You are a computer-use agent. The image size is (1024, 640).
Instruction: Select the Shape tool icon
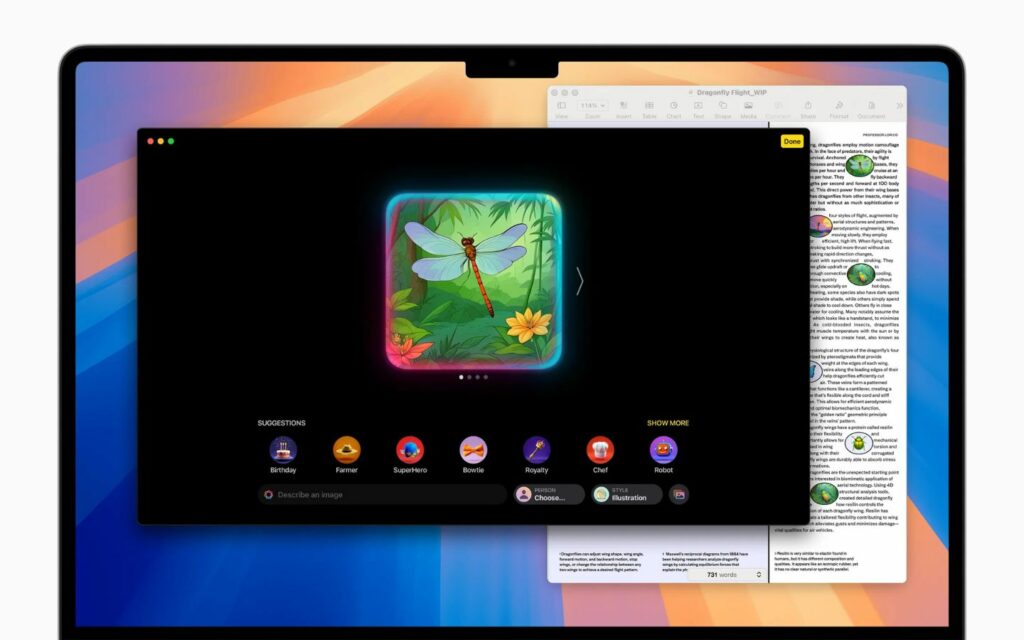[x=723, y=106]
